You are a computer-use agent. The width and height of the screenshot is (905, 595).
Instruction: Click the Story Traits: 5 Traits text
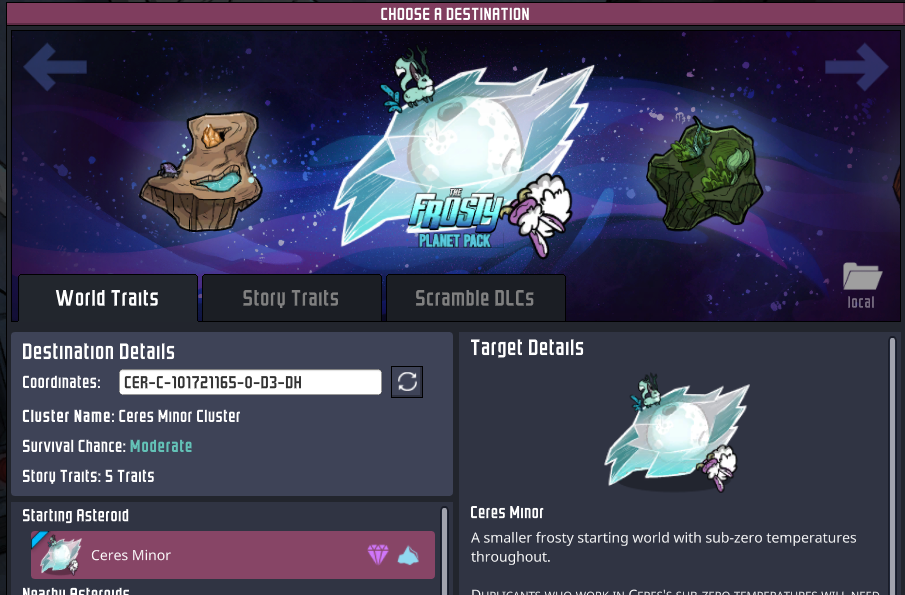88,476
